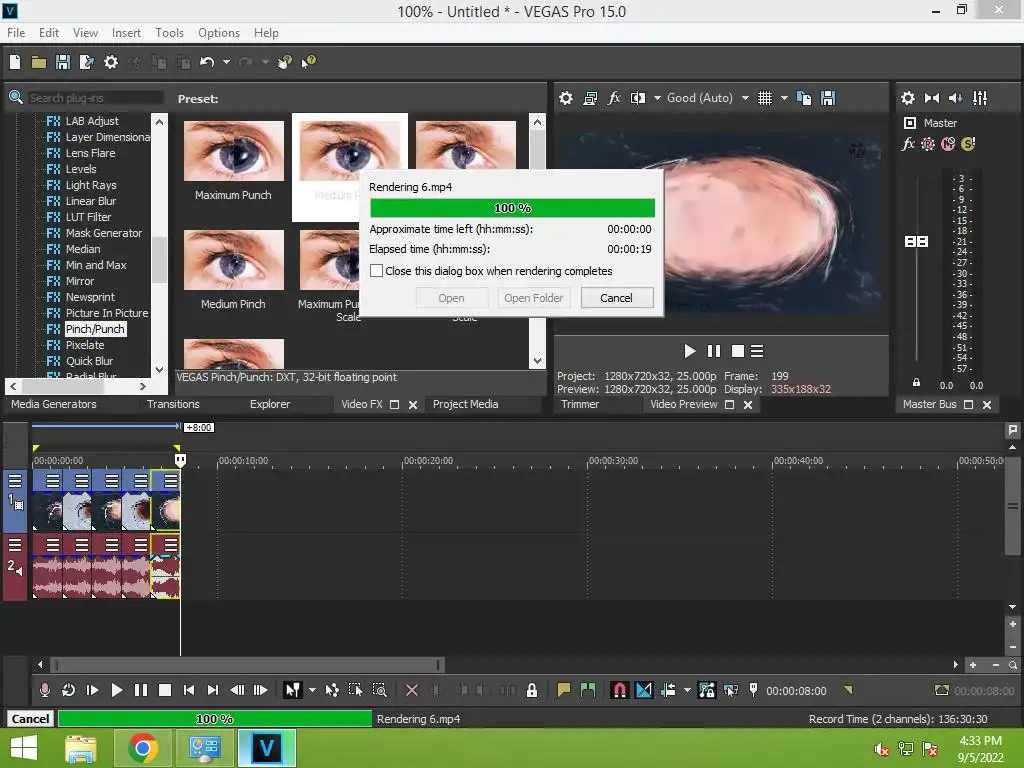Open Project Properties gear in main toolbar
This screenshot has width=1024, height=768.
111,62
